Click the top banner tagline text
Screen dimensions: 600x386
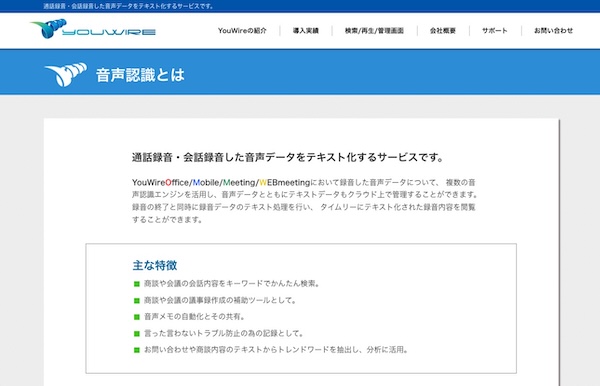(129, 6)
